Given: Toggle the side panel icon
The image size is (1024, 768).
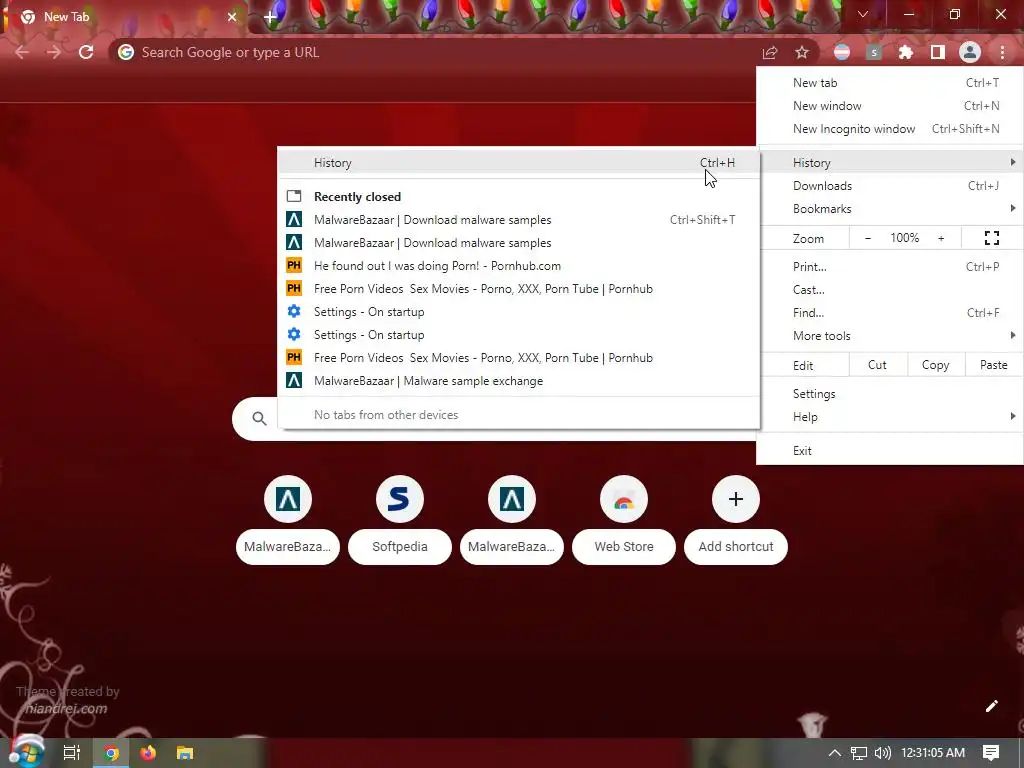Looking at the screenshot, I should pyautogui.click(x=938, y=52).
